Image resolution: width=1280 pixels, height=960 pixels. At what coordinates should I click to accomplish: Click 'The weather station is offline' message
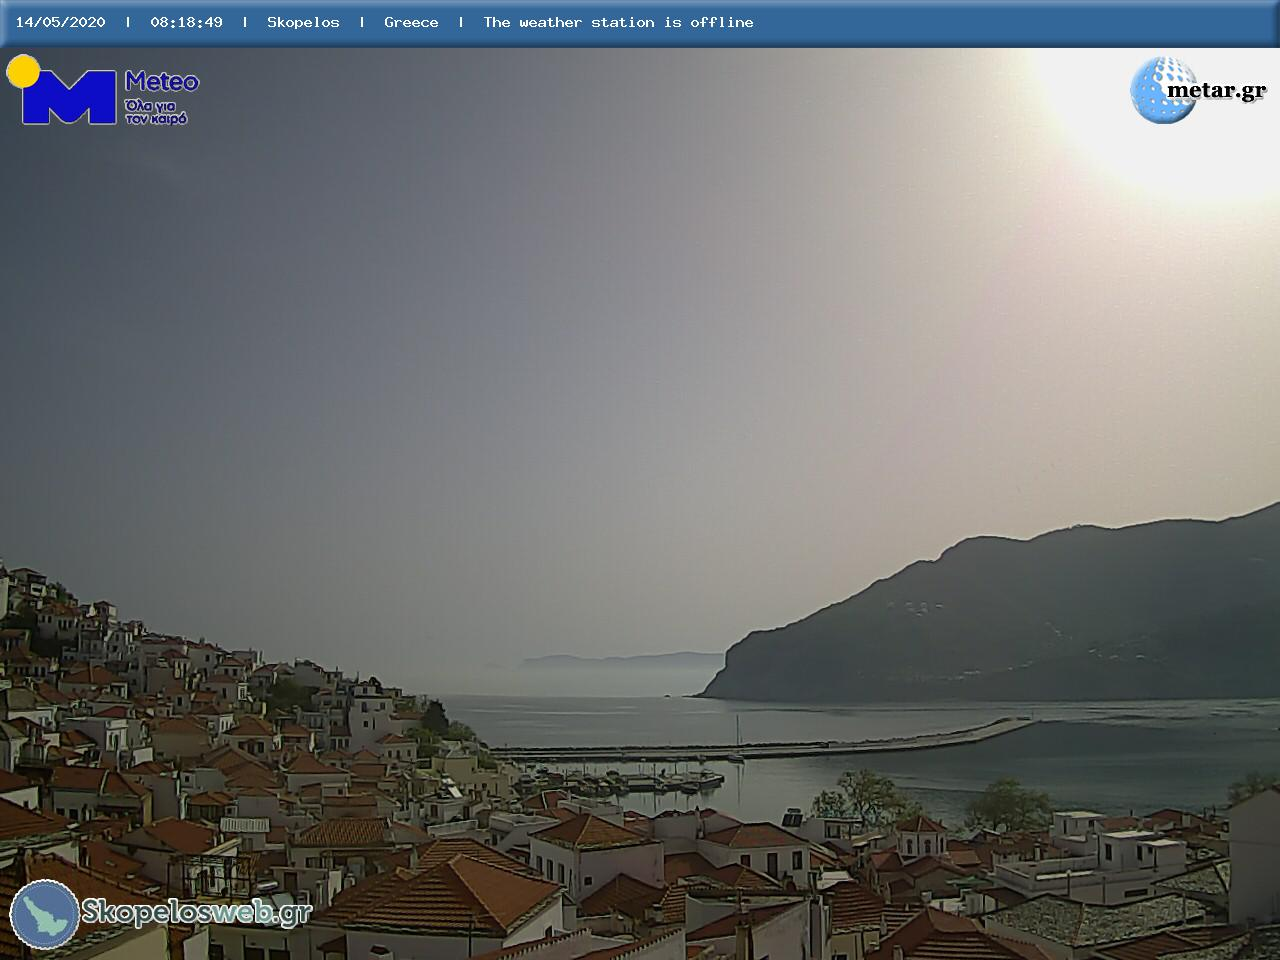tap(618, 22)
